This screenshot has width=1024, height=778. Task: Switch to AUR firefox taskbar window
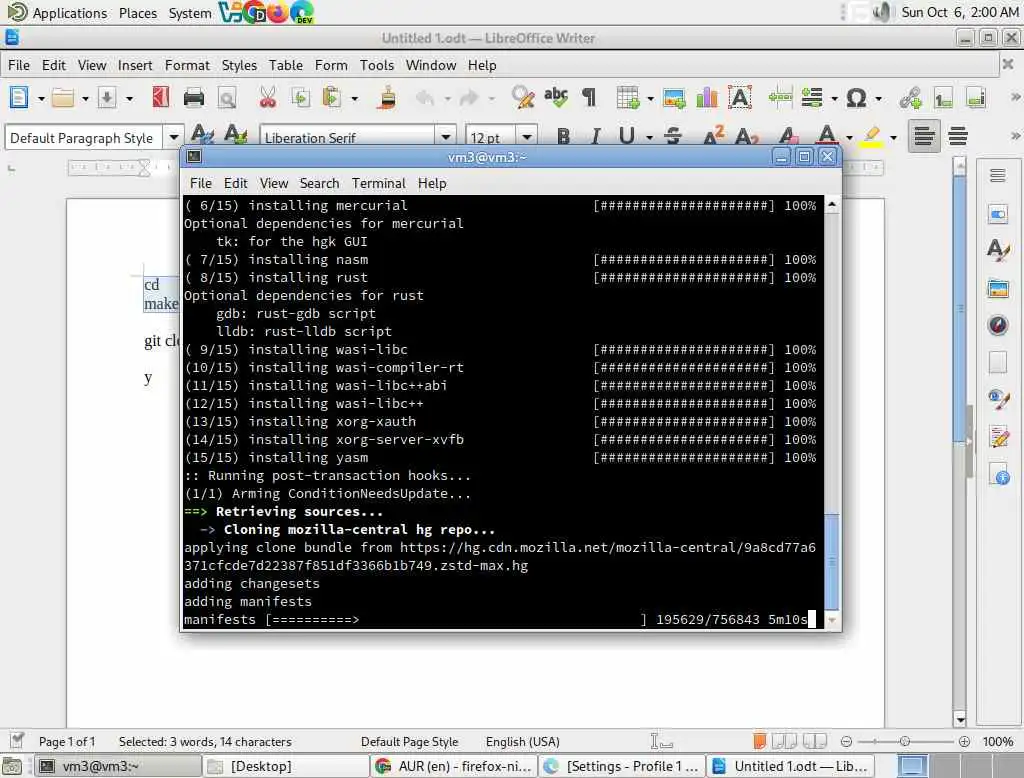(453, 766)
